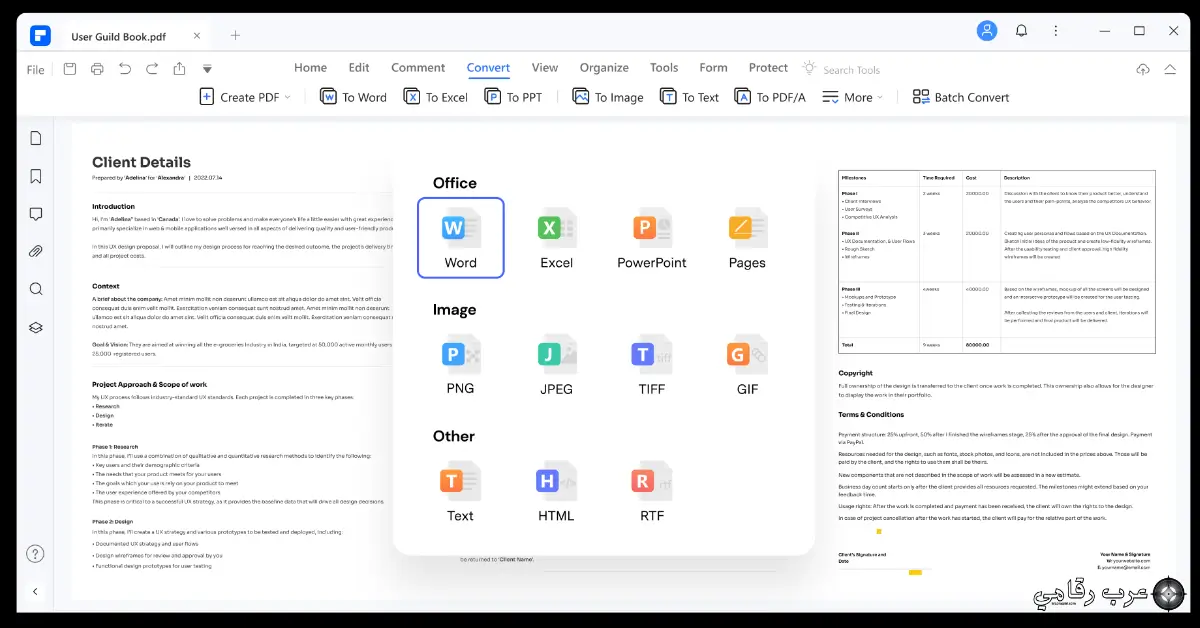The width and height of the screenshot is (1200, 628).
Task: Open the Protect tab
Action: (768, 68)
